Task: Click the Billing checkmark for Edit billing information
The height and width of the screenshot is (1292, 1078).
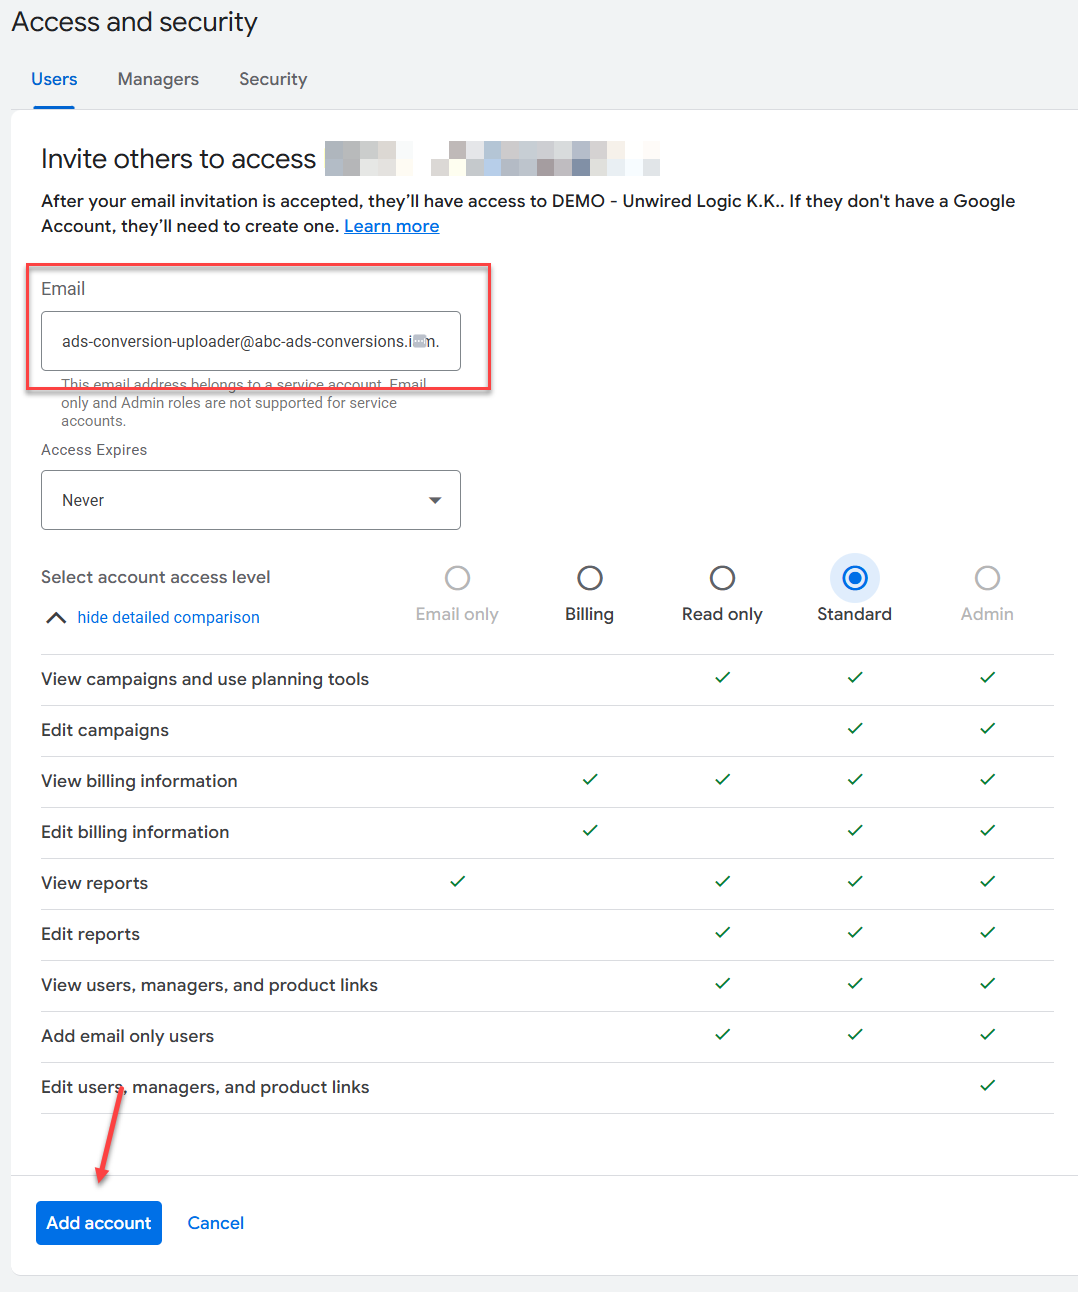Action: click(x=590, y=830)
